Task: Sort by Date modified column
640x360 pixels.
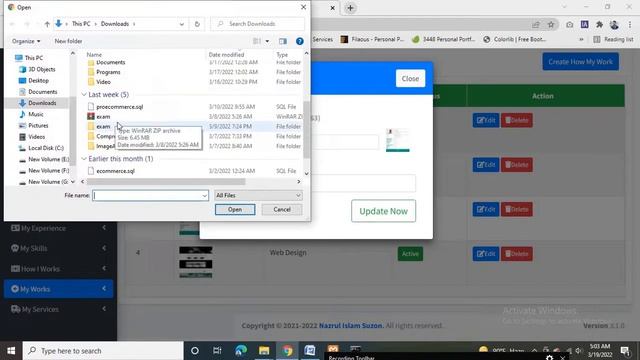Action: coord(227,55)
